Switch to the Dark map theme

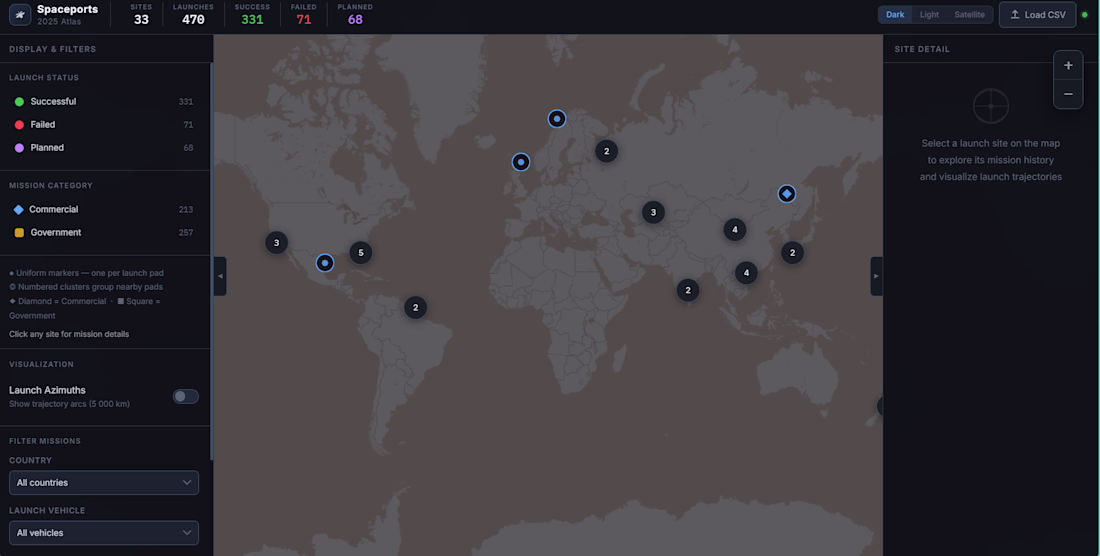coord(894,15)
